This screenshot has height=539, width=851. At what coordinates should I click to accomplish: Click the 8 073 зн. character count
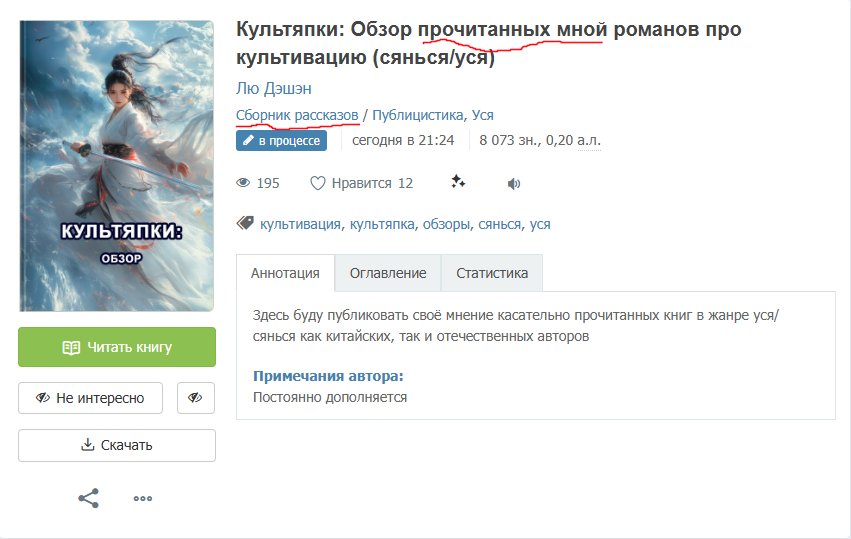pos(511,141)
